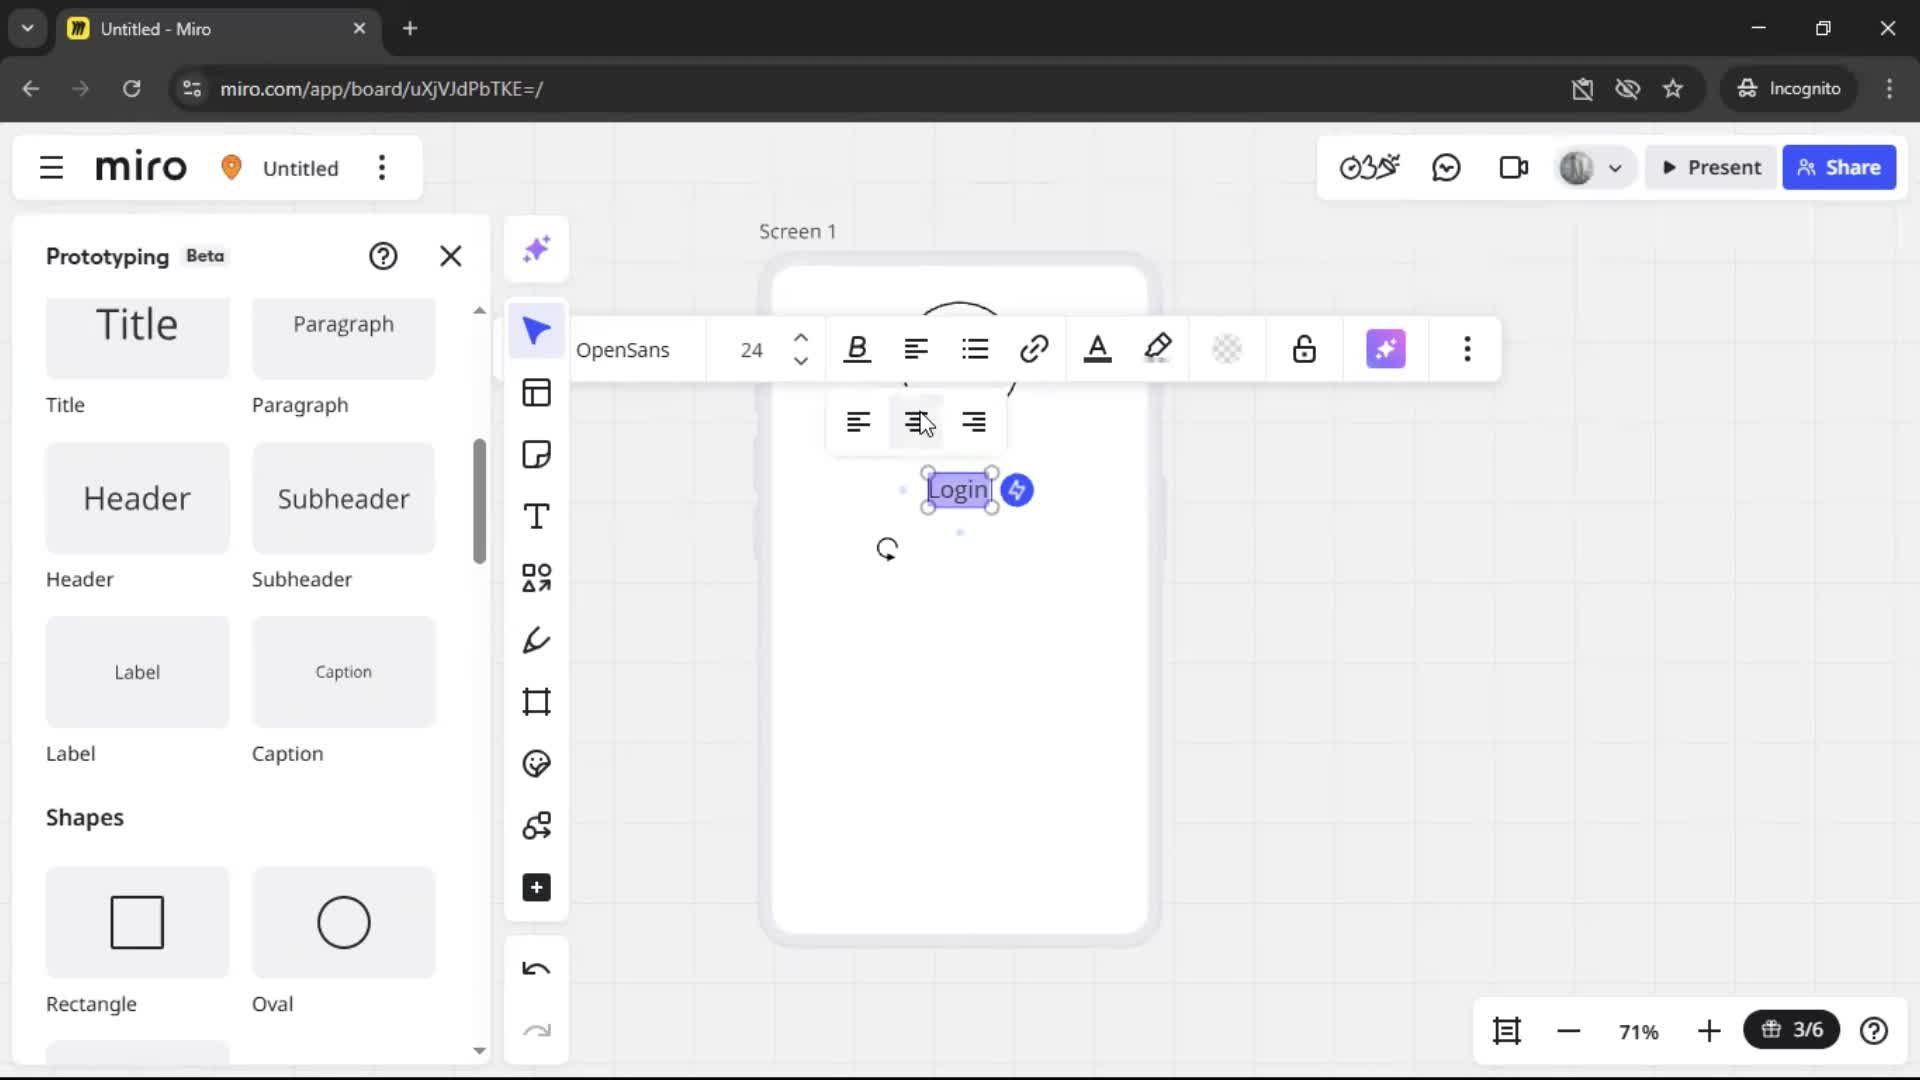
Task: Open board options three-dot menu
Action: (x=382, y=167)
